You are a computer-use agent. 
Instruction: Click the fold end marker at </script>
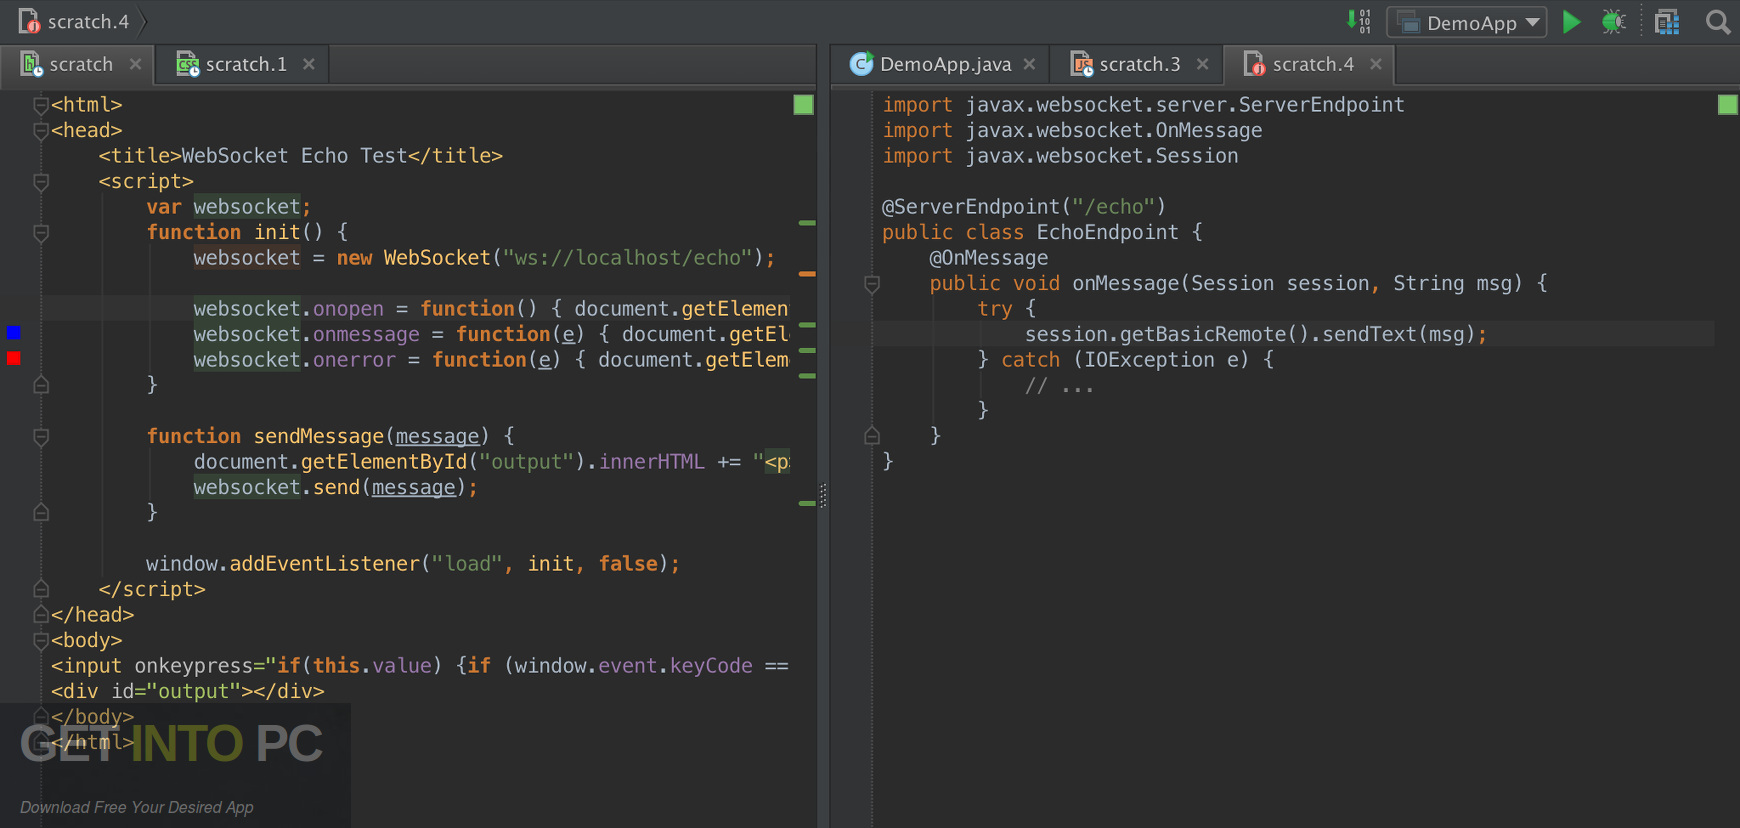[41, 588]
